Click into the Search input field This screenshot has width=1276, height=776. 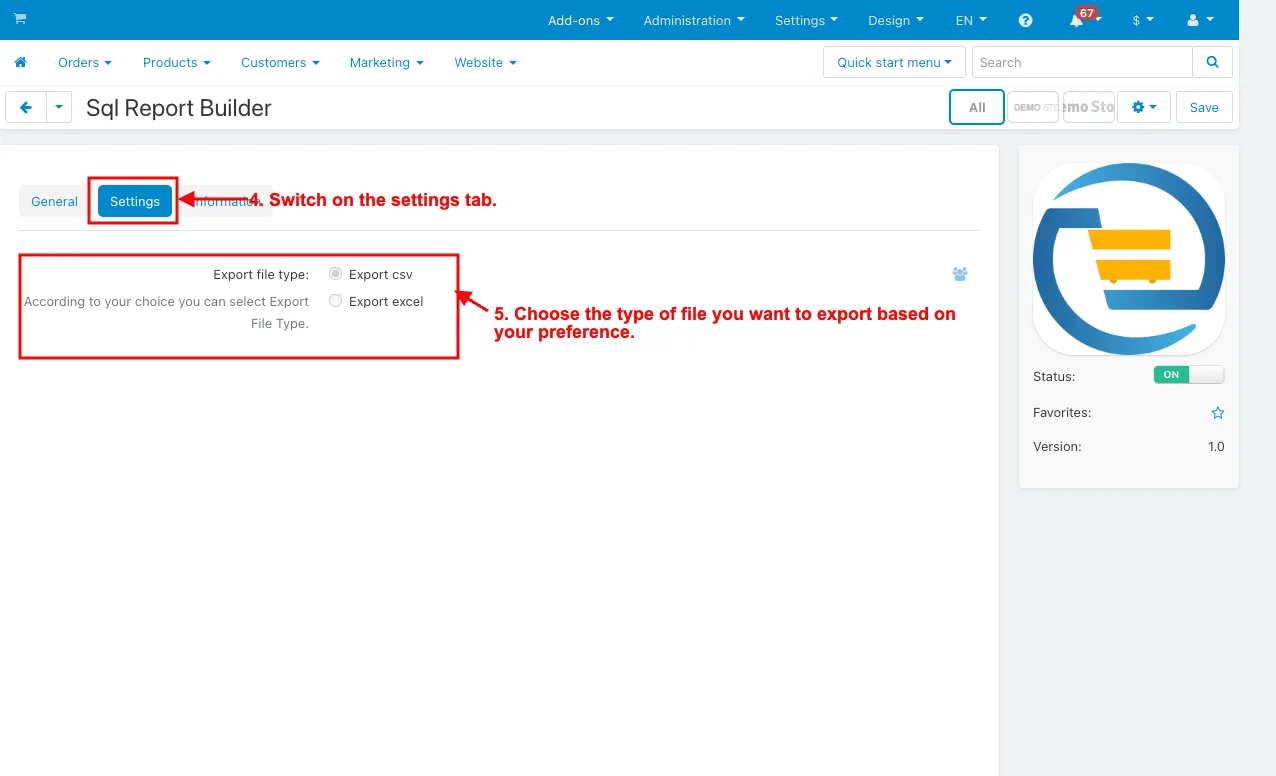(1082, 62)
